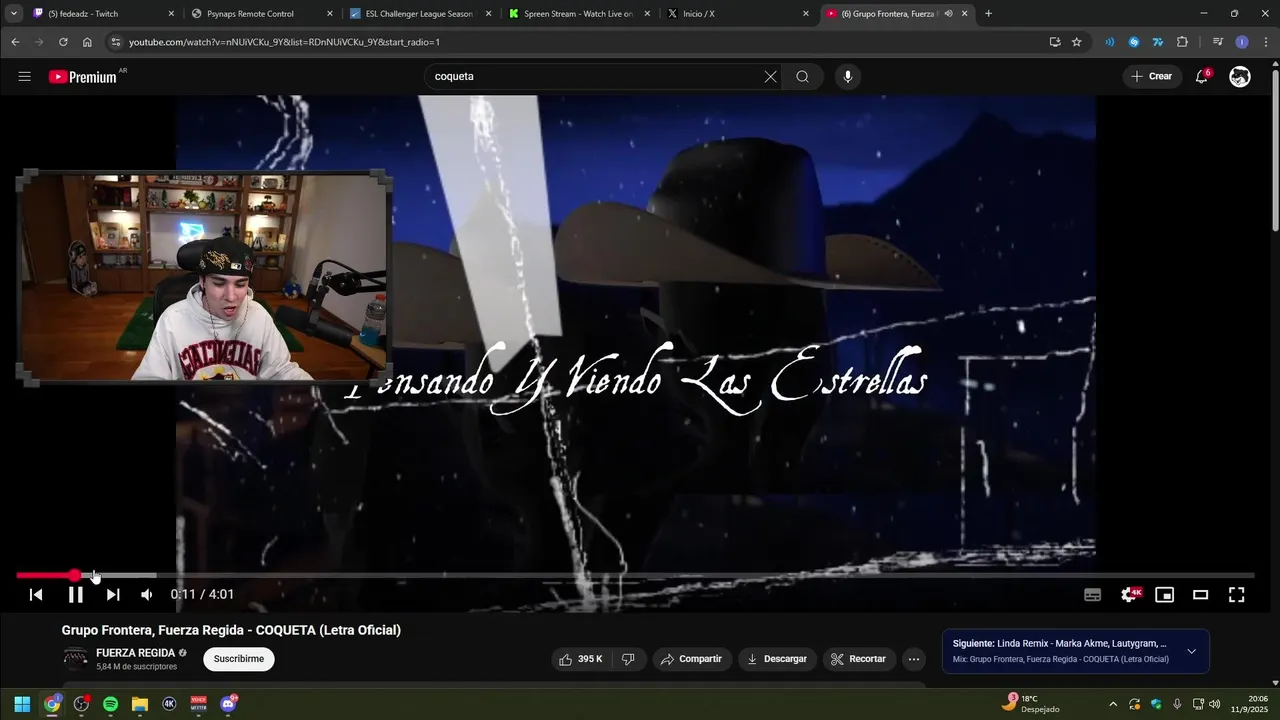The width and height of the screenshot is (1280, 720).
Task: Open the FUERZA REGIDA channel avatar
Action: (75, 658)
